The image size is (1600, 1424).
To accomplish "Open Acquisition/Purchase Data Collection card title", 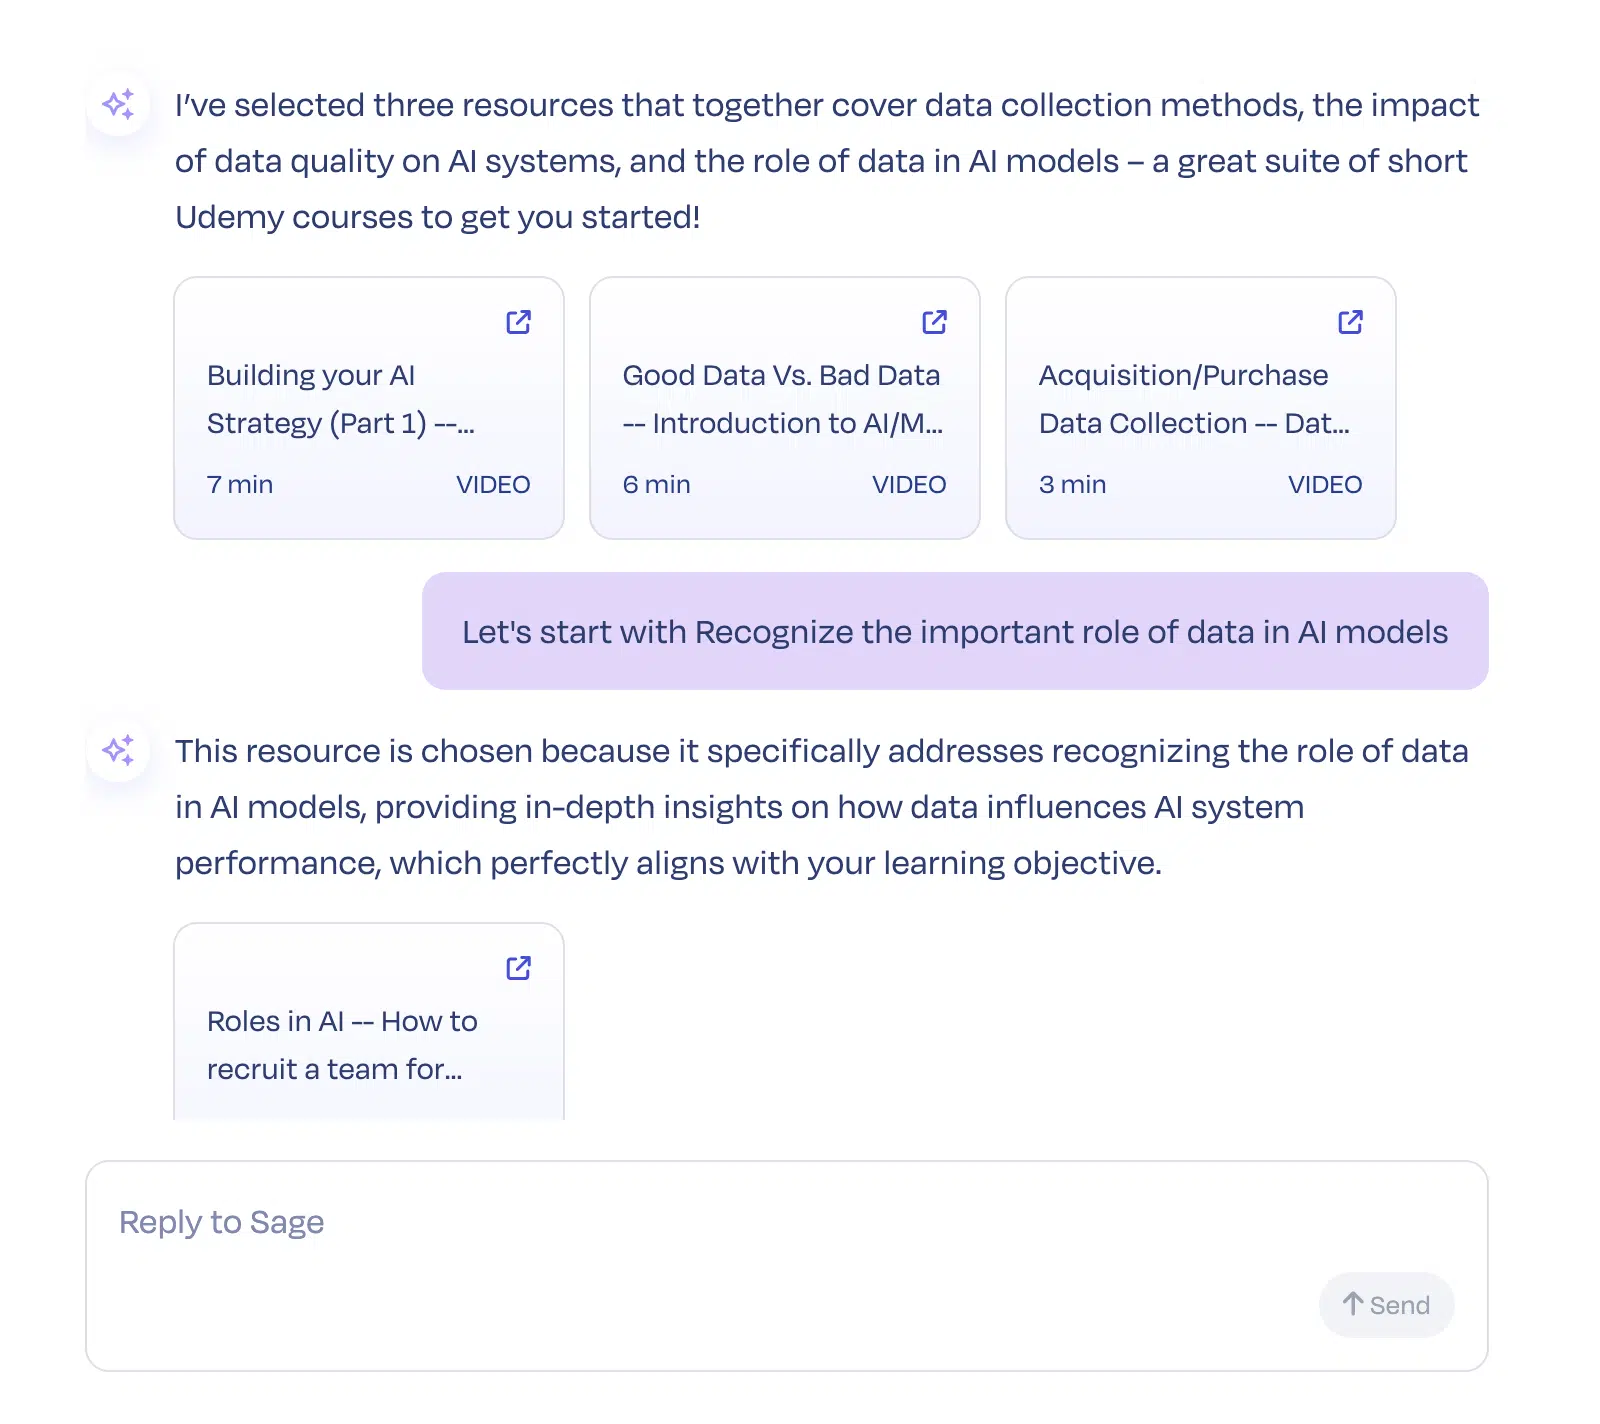I will click(1194, 399).
